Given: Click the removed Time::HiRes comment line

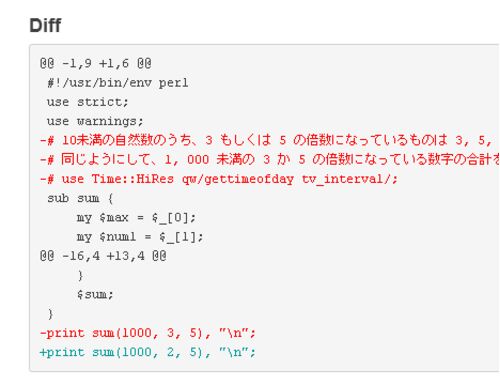Looking at the screenshot, I should point(219,179).
